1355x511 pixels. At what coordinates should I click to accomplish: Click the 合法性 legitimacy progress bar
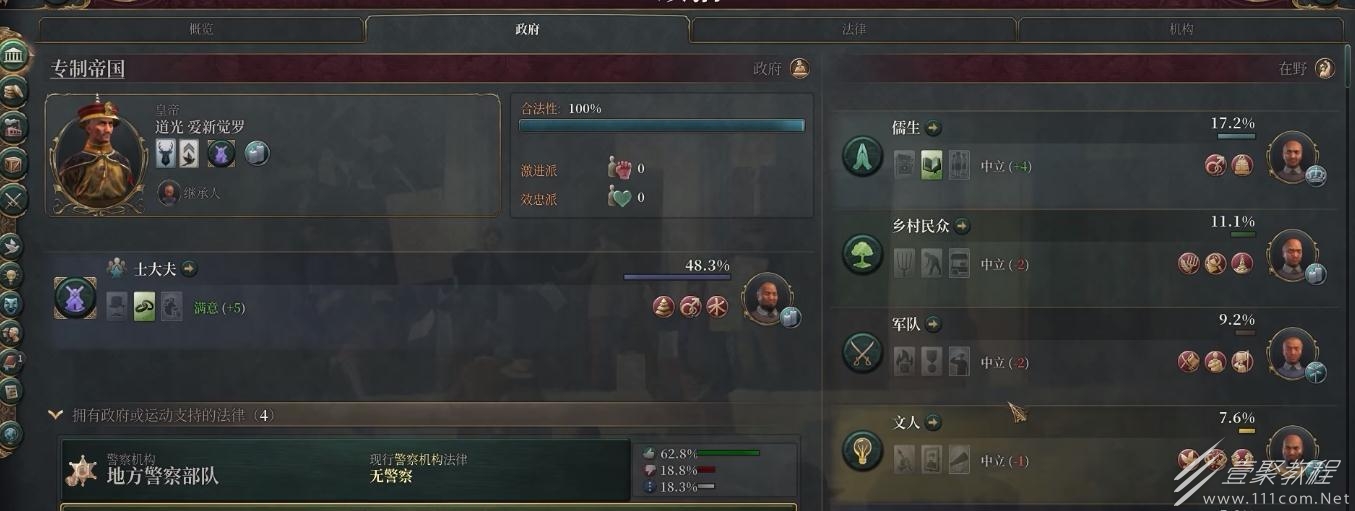click(x=661, y=126)
